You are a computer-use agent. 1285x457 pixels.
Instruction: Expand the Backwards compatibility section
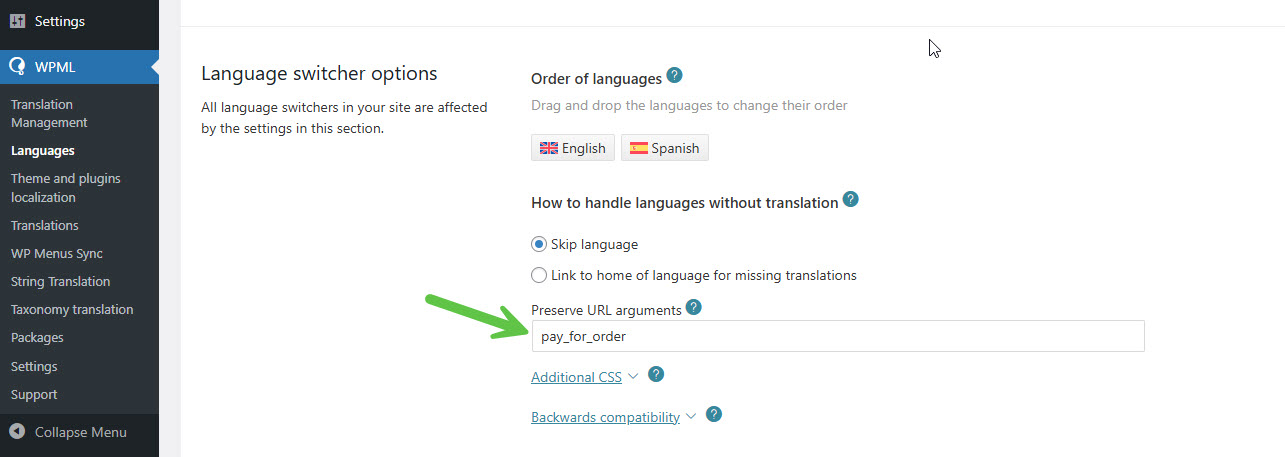(x=605, y=417)
